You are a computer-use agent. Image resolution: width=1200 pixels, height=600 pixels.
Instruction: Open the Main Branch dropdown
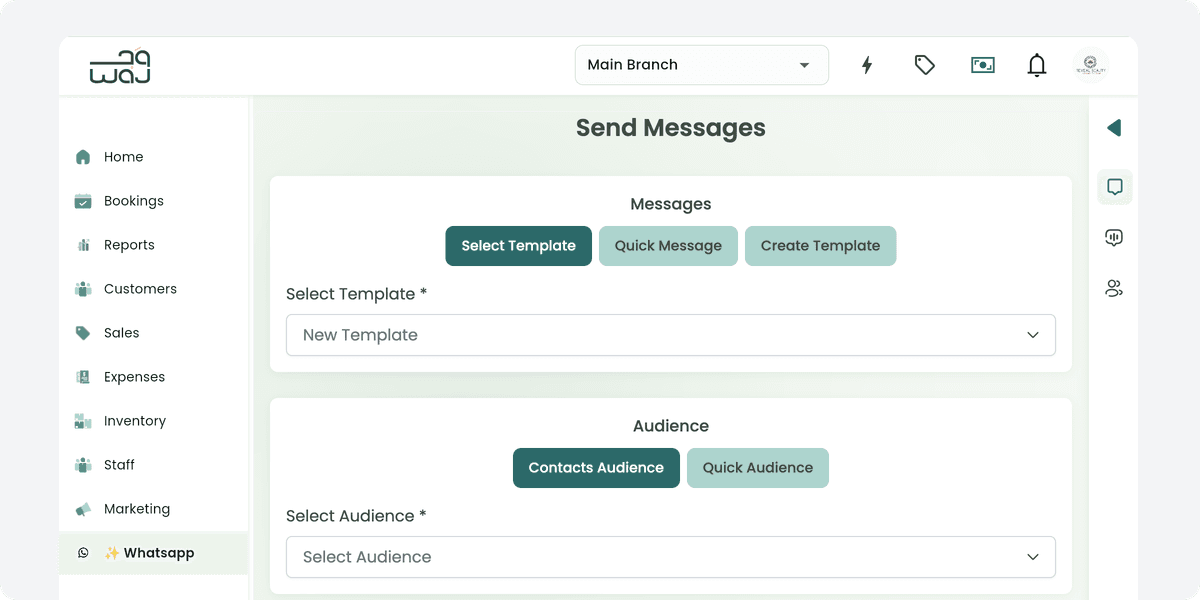(x=701, y=64)
